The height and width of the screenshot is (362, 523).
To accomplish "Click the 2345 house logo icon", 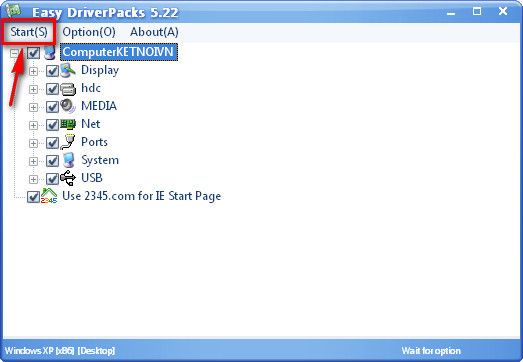I will pyautogui.click(x=49, y=196).
